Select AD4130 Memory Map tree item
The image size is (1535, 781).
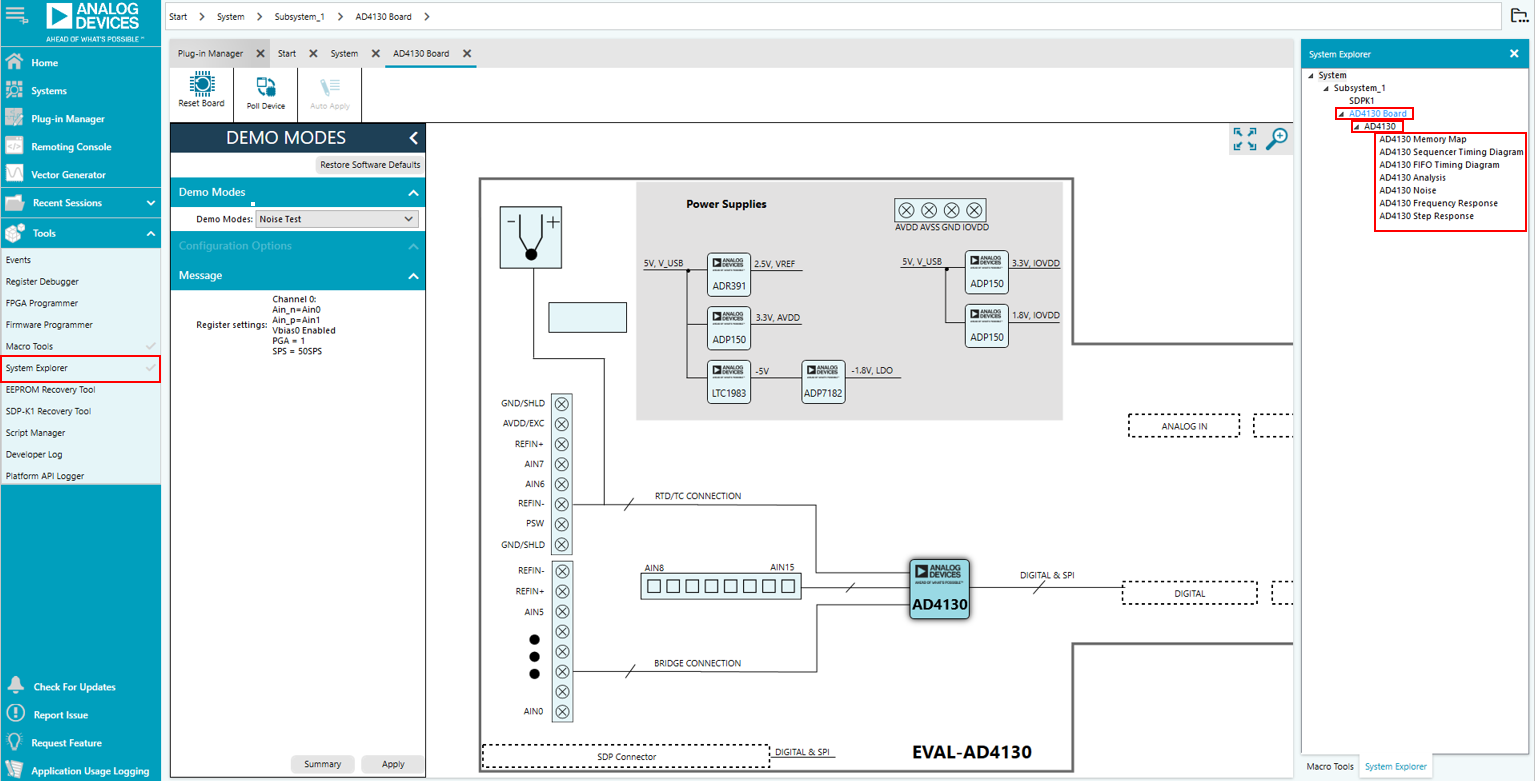1422,140
